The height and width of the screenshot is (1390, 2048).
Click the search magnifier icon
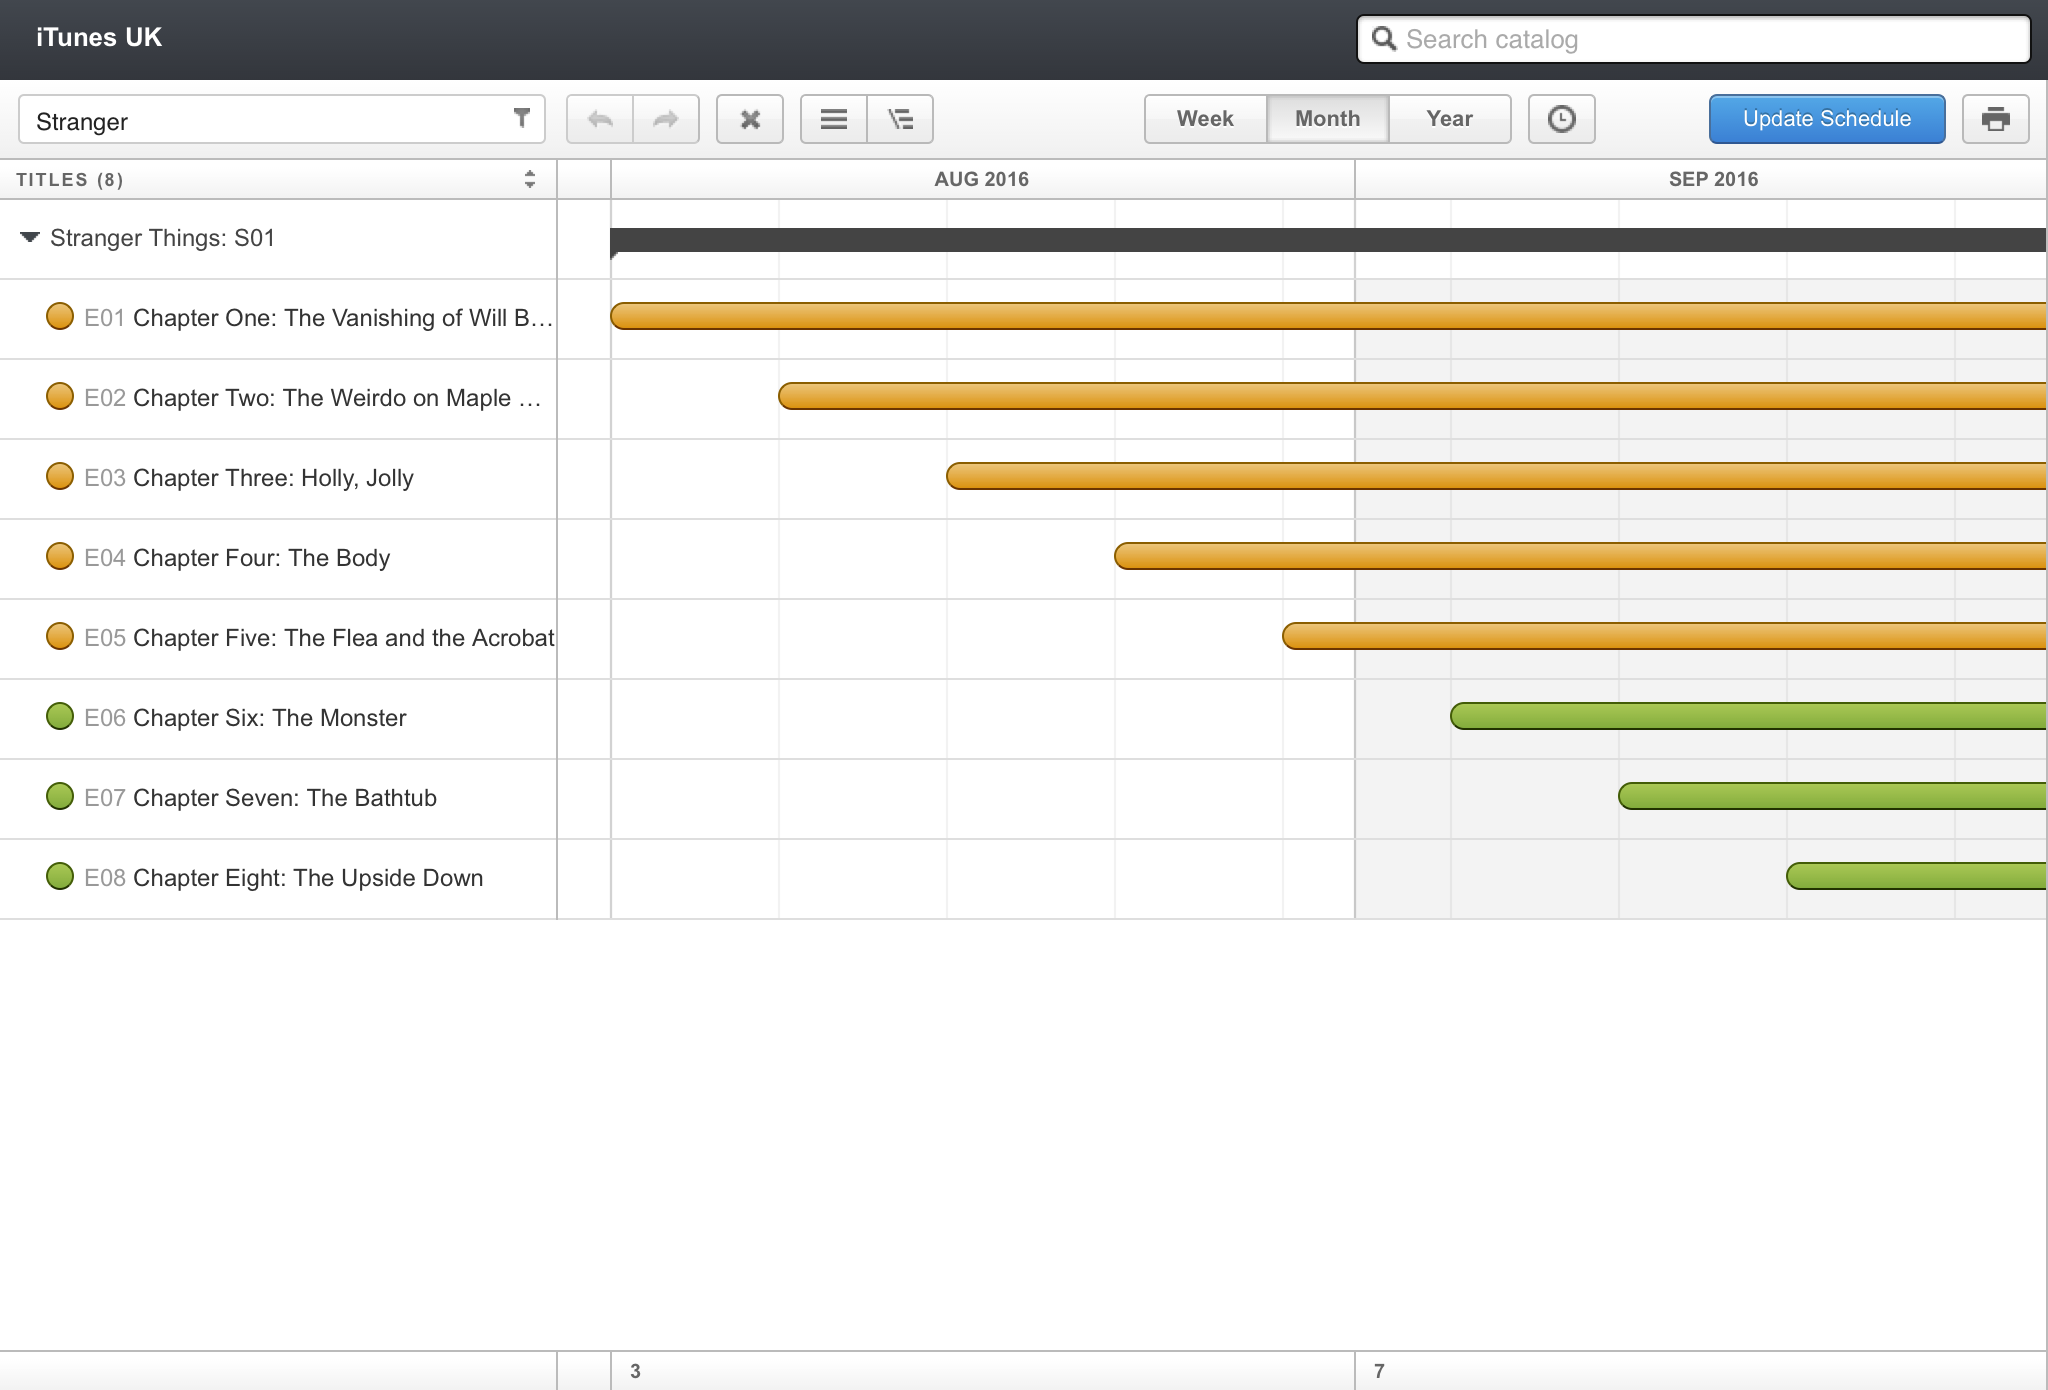(1384, 39)
